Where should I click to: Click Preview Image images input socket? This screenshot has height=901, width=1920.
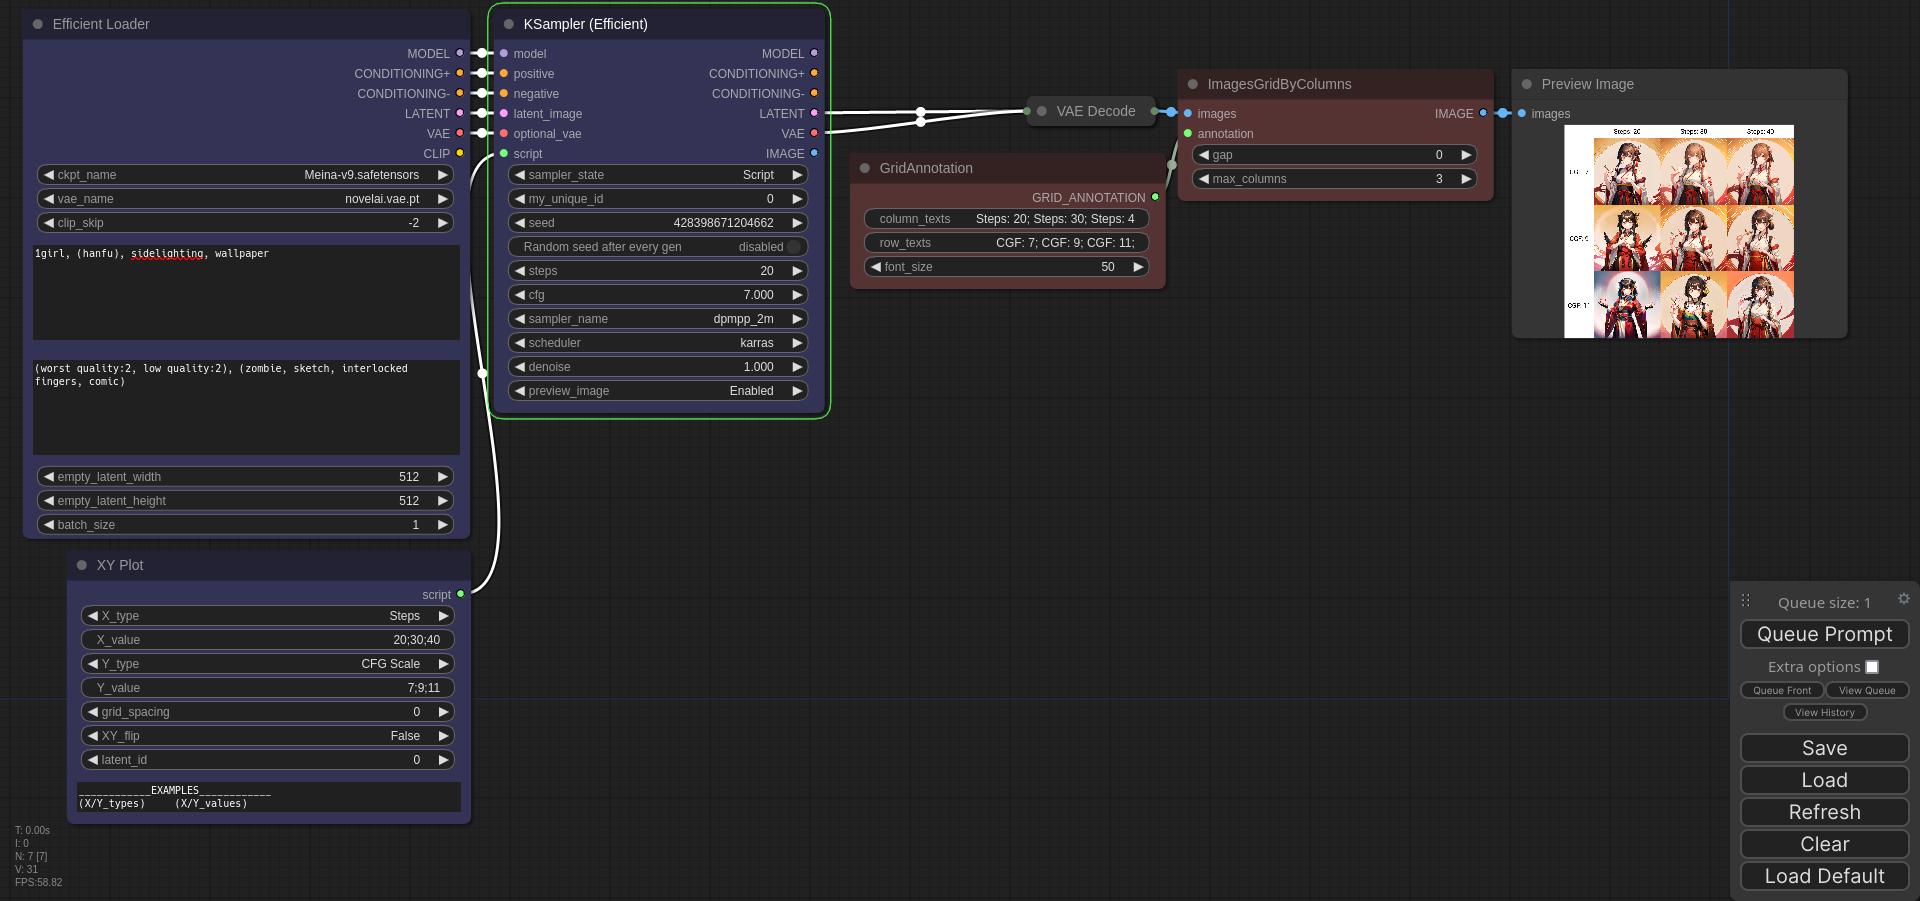pyautogui.click(x=1522, y=113)
